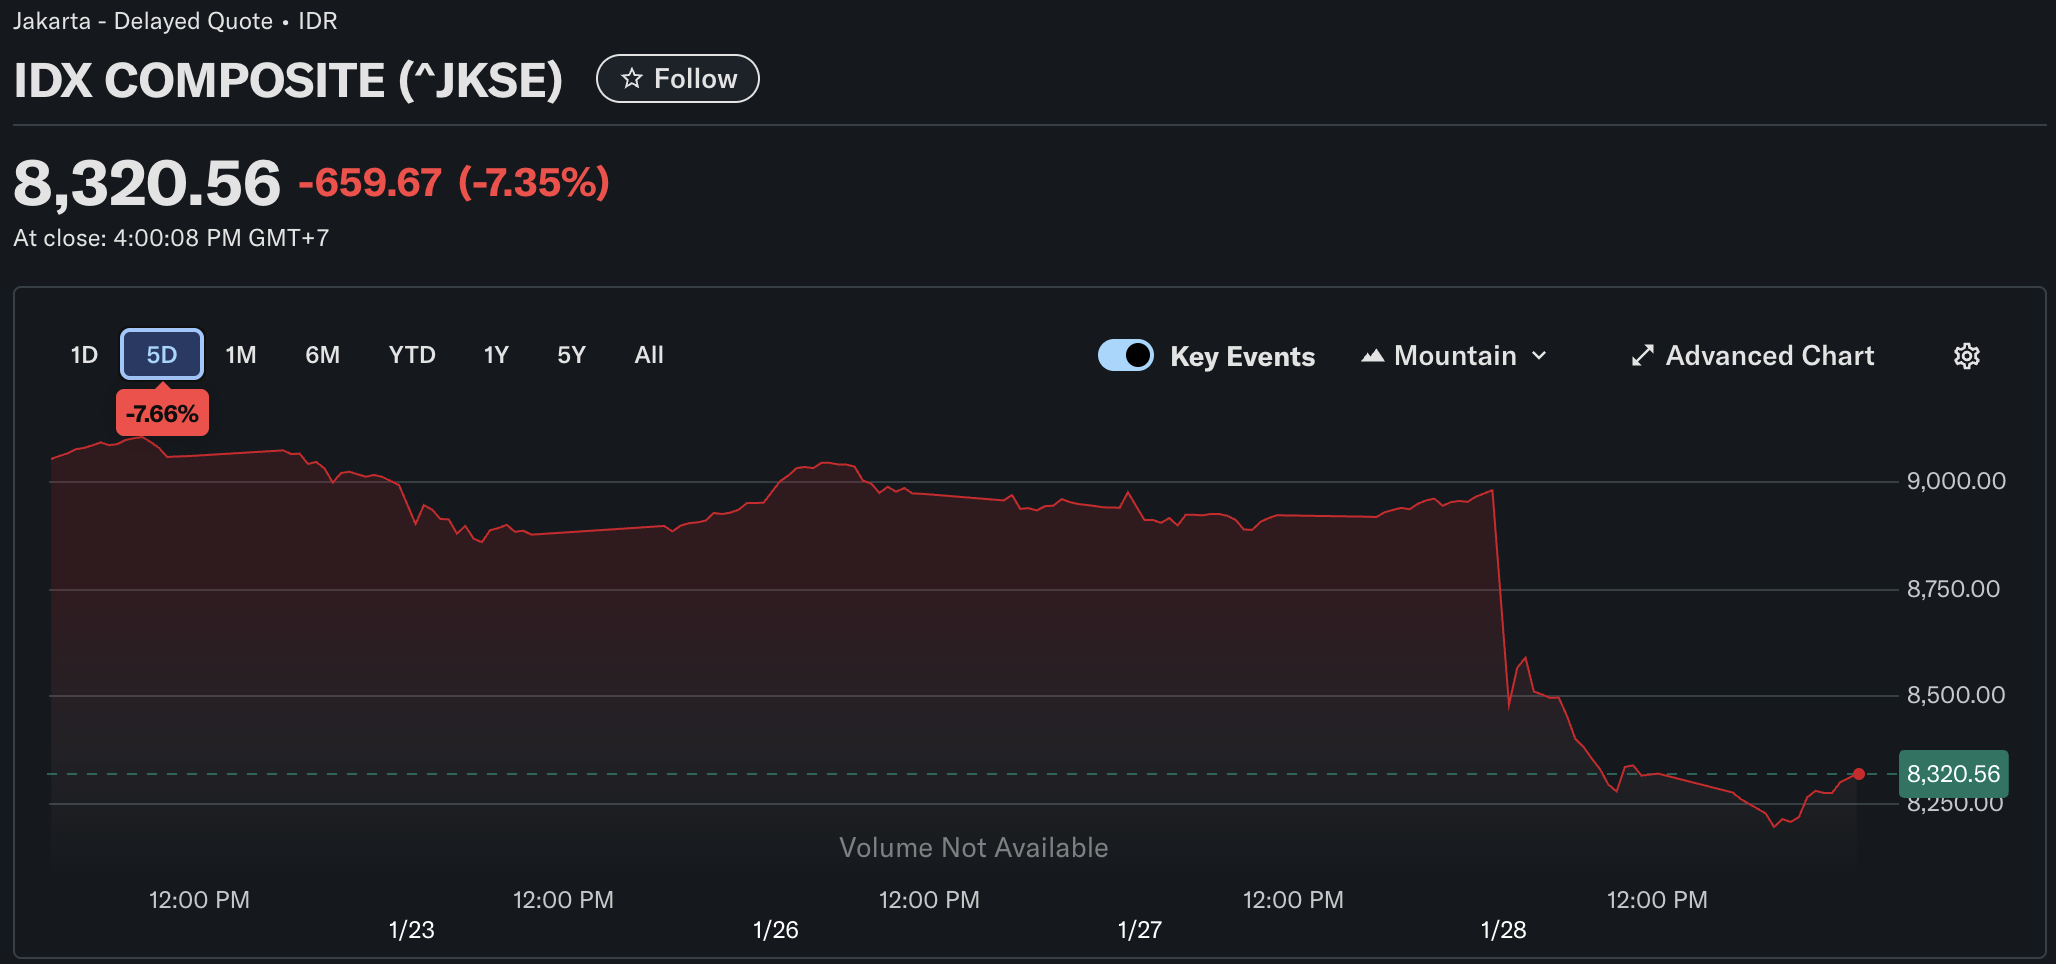Click the large 8,320.56 quote price
The image size is (2056, 964).
click(x=147, y=183)
